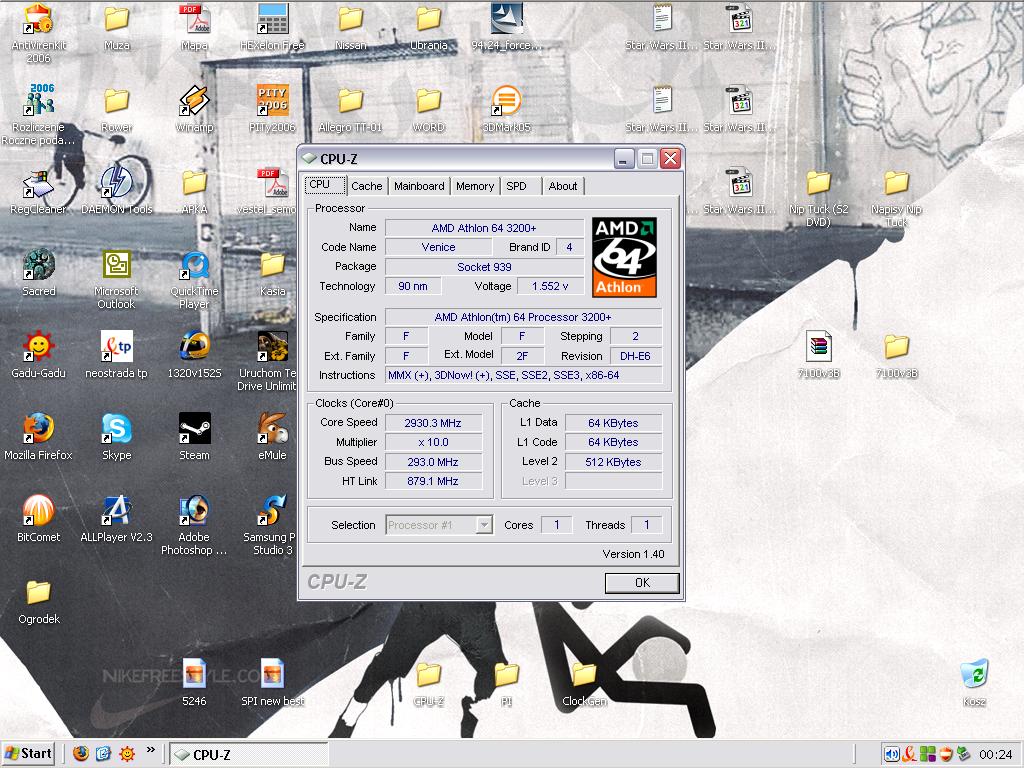The image size is (1024, 768).
Task: Expand the quick launch chevron
Action: coord(151,750)
